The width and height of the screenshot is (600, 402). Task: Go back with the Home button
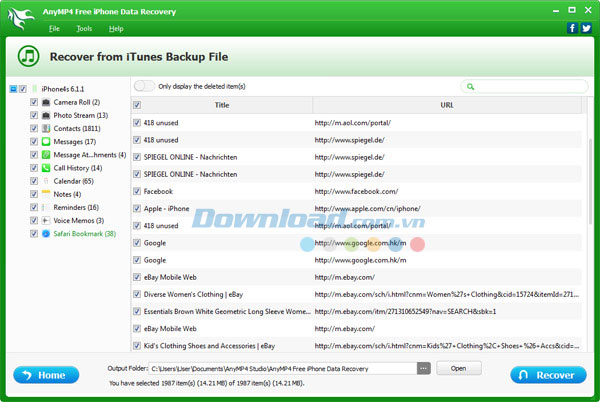point(45,375)
